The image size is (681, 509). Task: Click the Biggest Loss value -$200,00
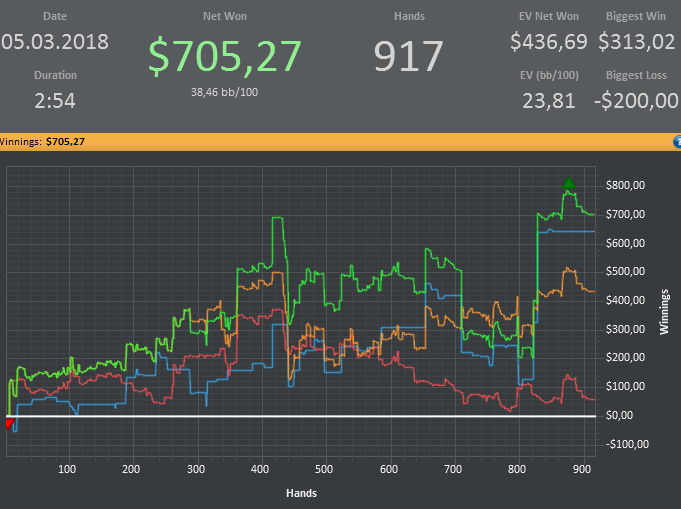point(636,101)
